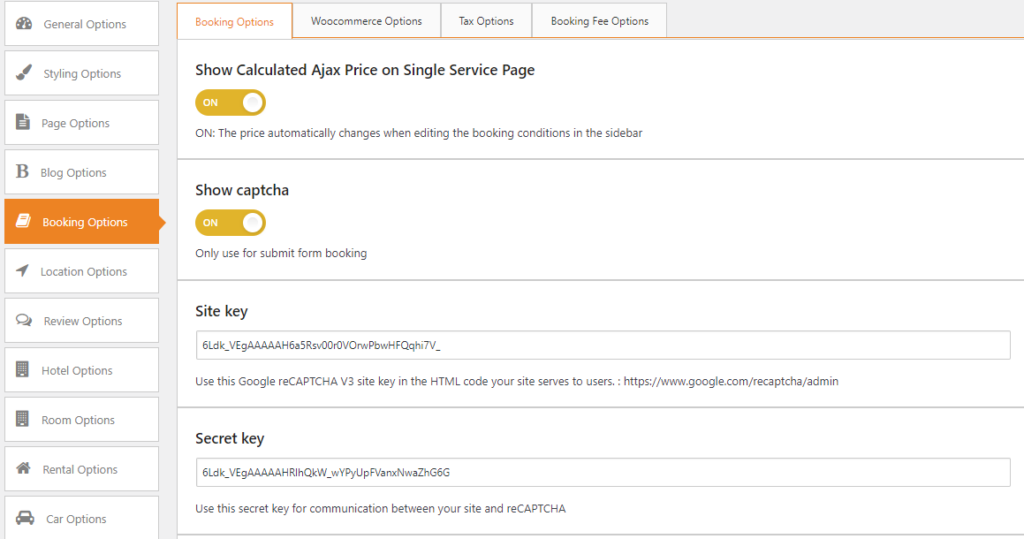Click the General Options palette icon

click(x=25, y=24)
